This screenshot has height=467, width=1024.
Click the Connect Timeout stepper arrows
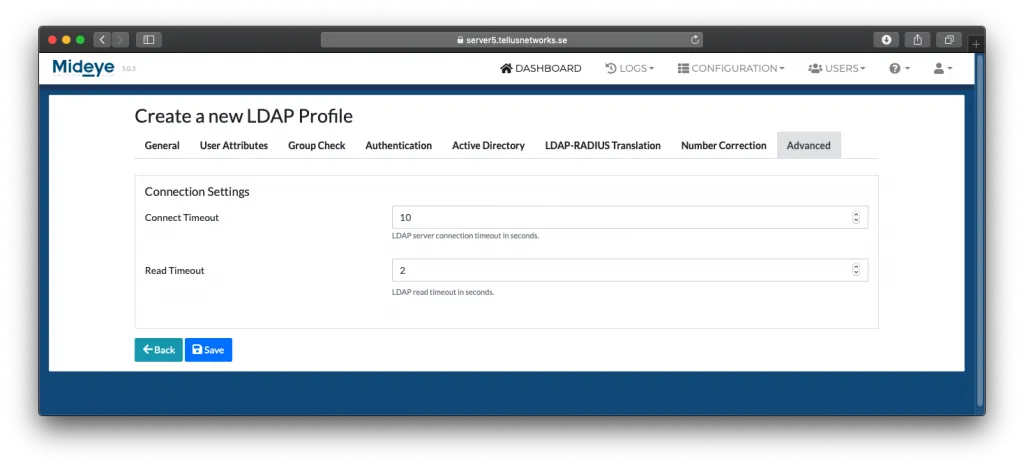tap(856, 217)
